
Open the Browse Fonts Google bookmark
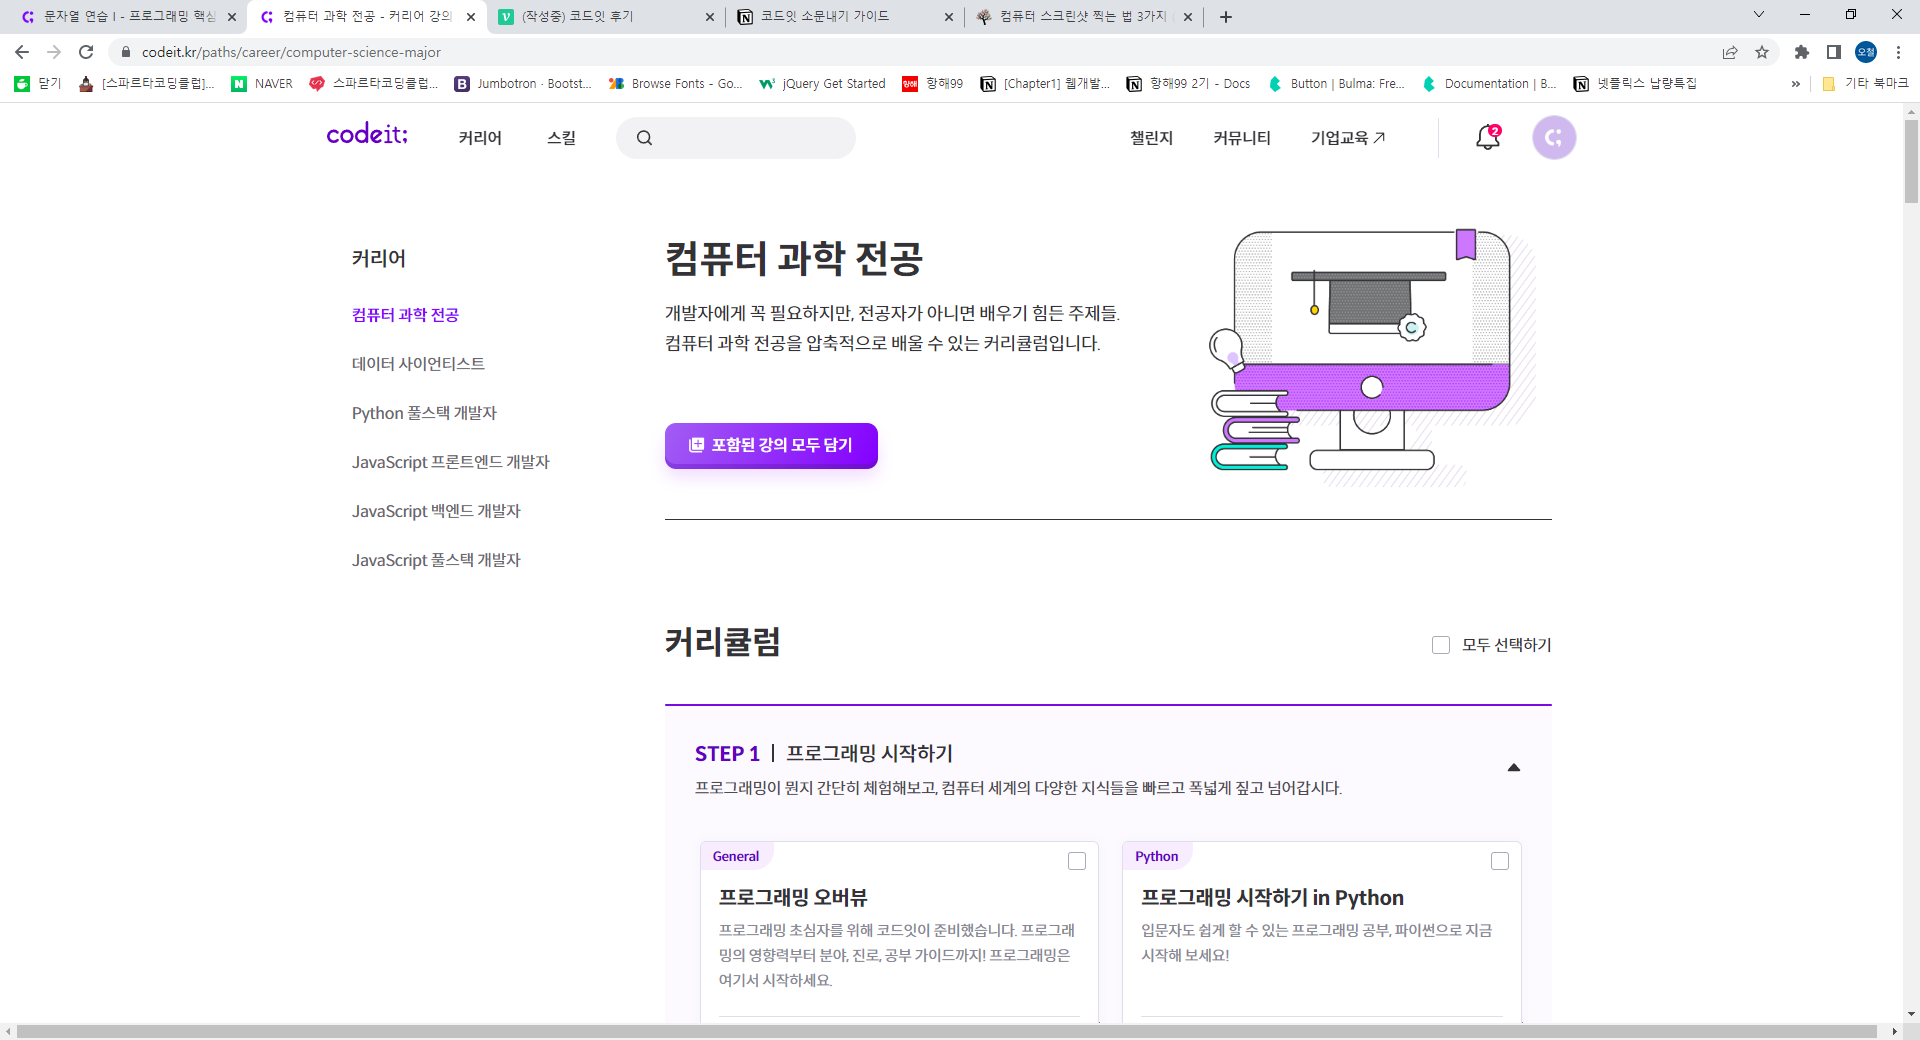pyautogui.click(x=675, y=84)
